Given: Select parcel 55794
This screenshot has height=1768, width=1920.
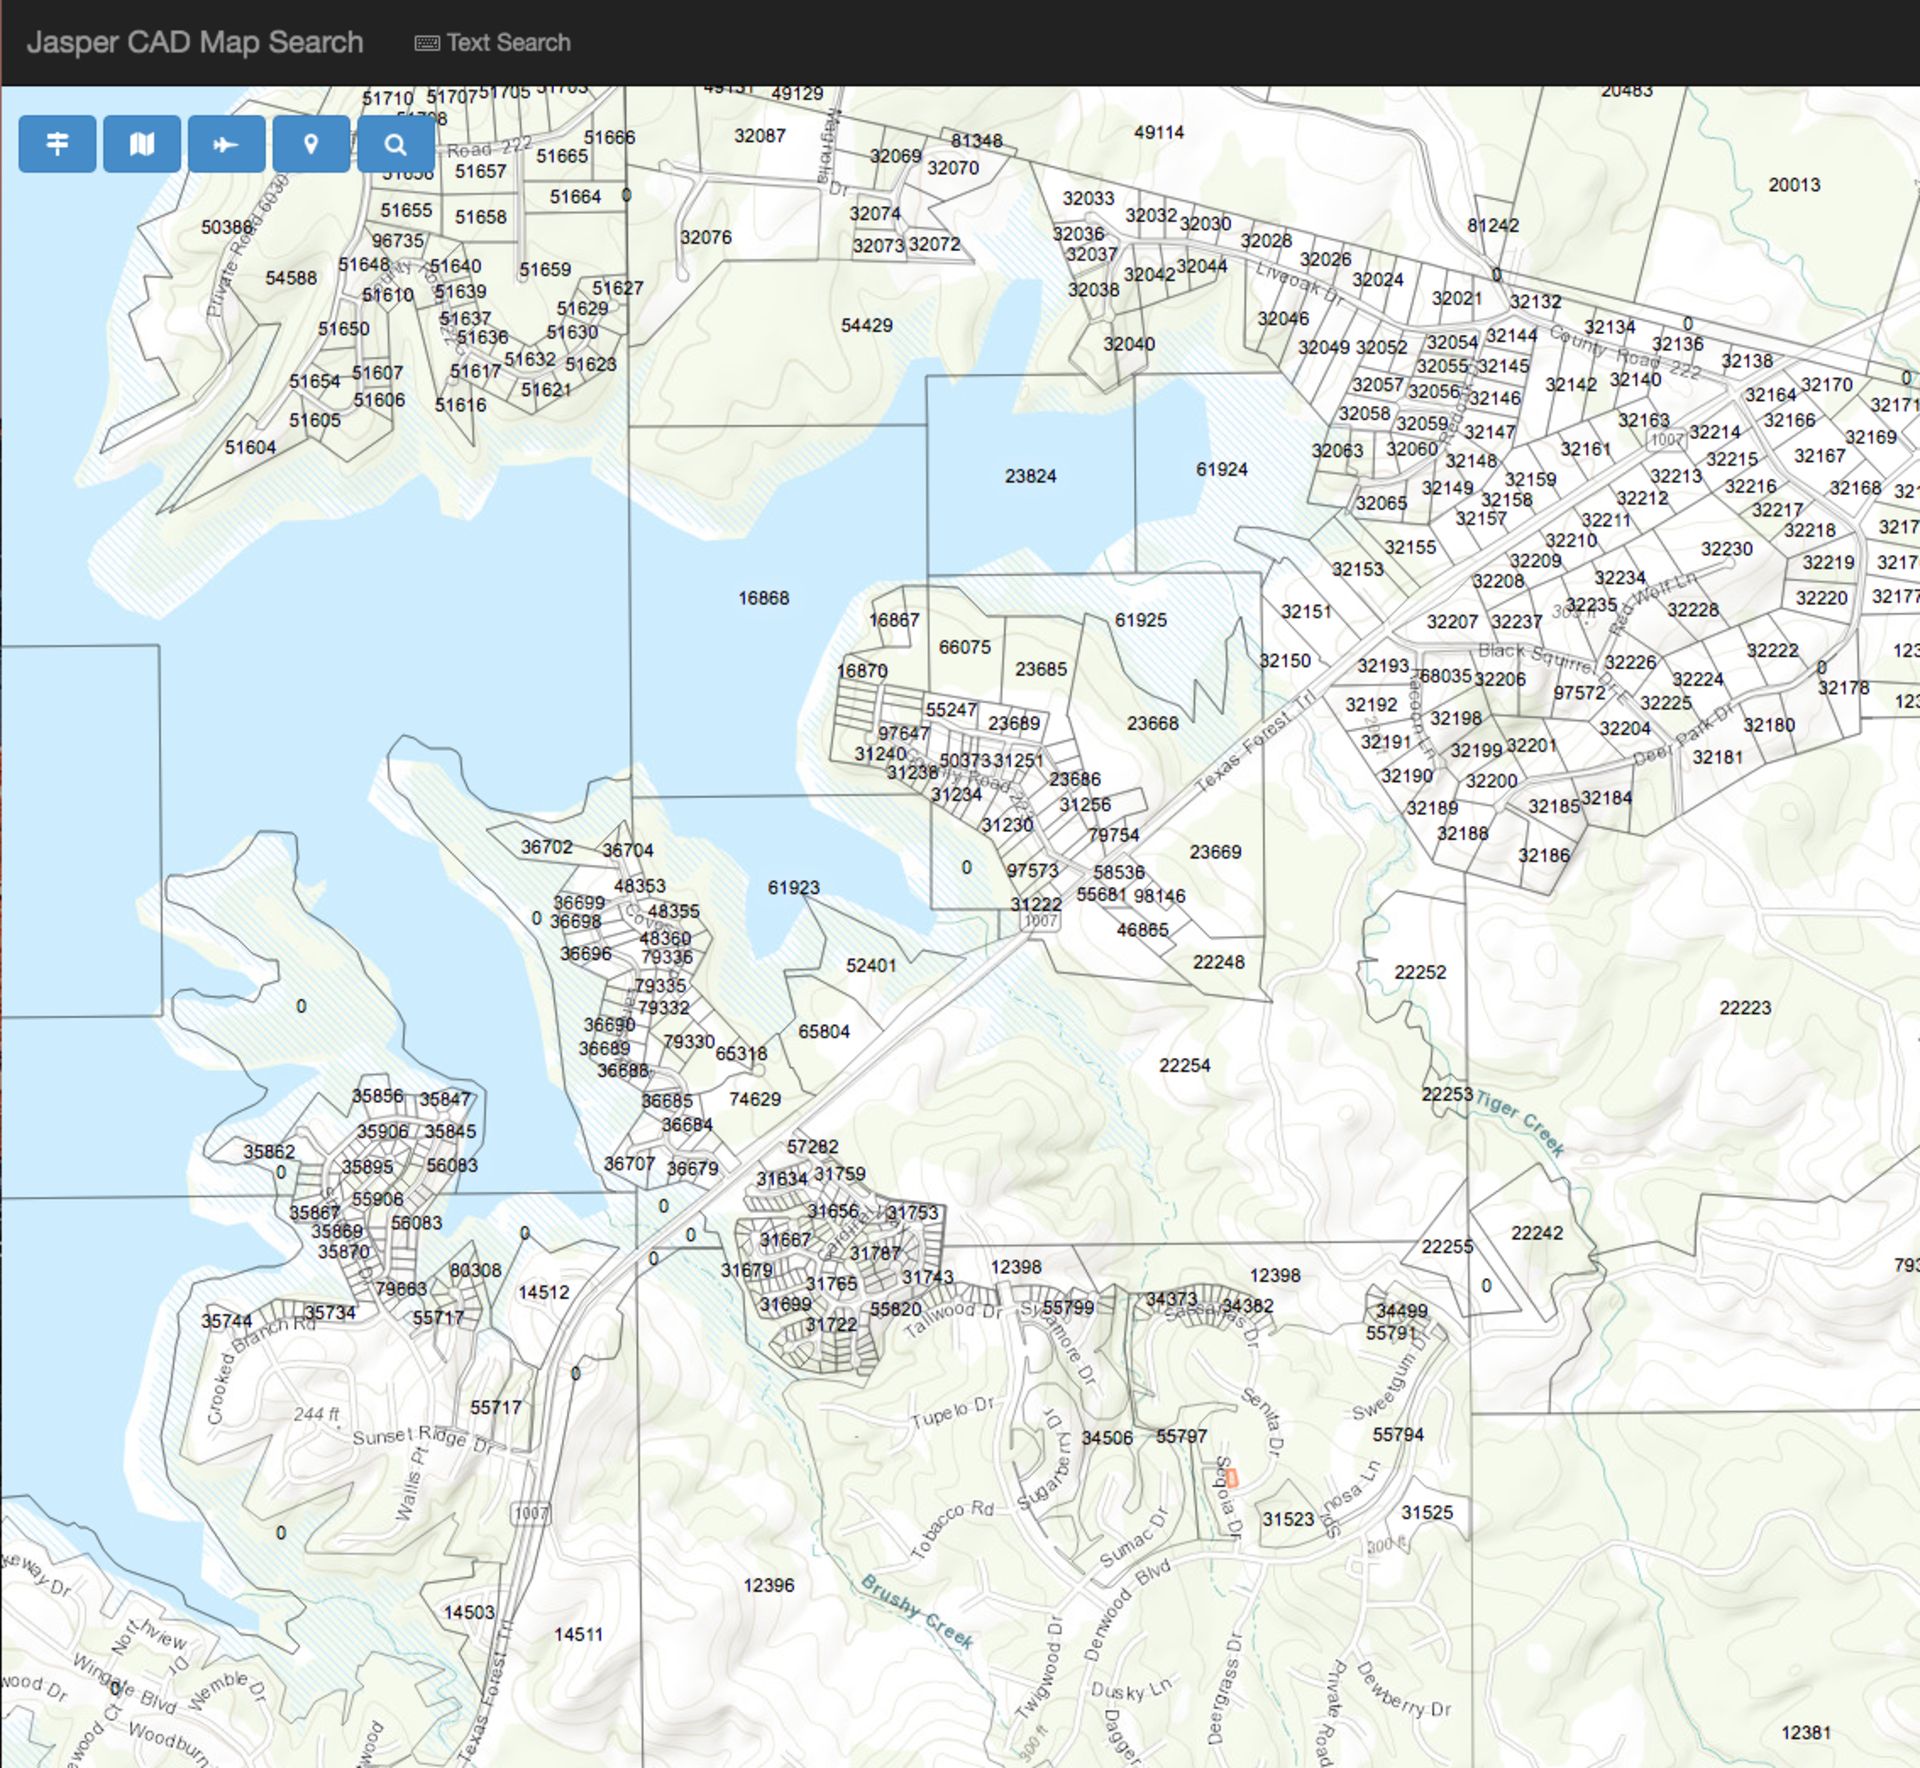Looking at the screenshot, I should click(x=1398, y=1434).
